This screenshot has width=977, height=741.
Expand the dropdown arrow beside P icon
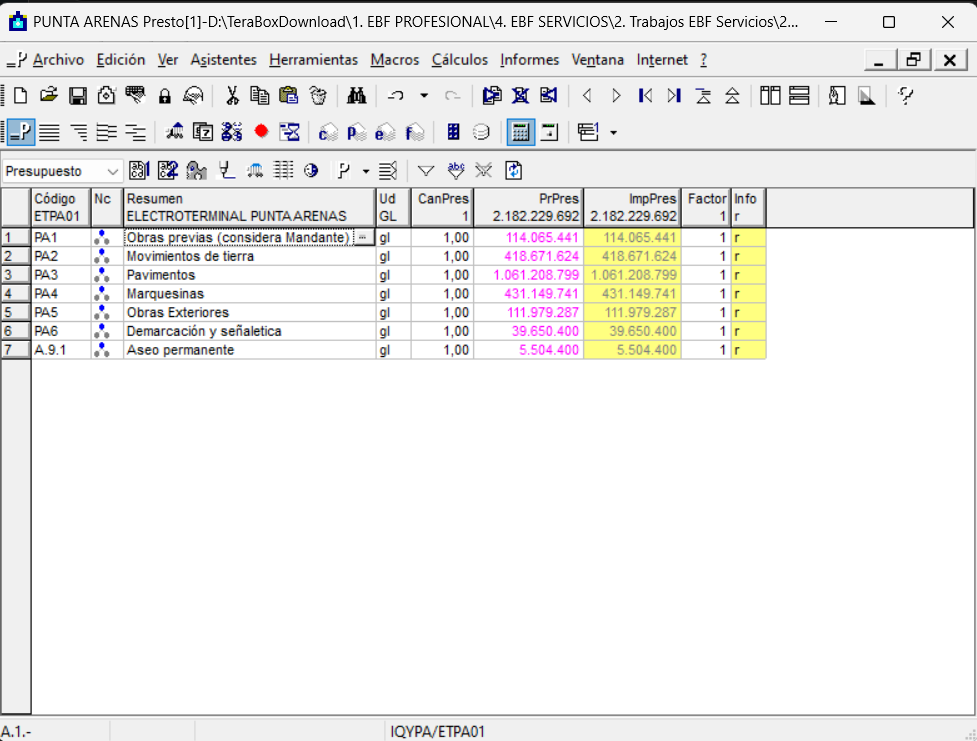(366, 171)
